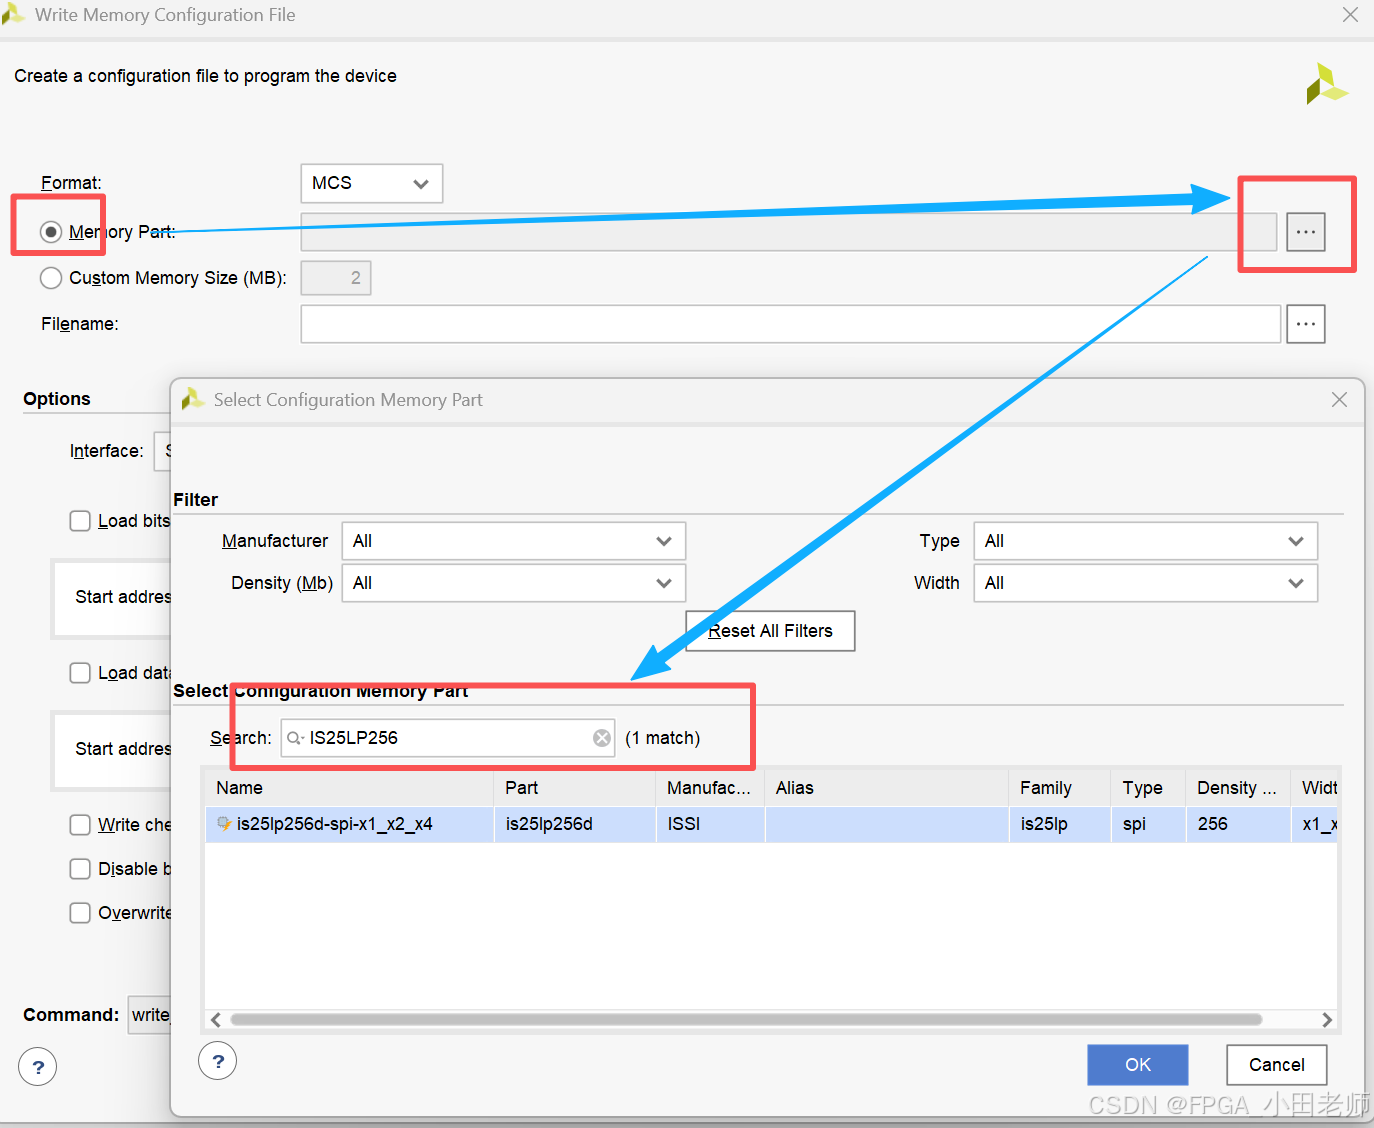Click the scroll right arrow of parts table
This screenshot has height=1128, width=1374.
pos(1327,1020)
